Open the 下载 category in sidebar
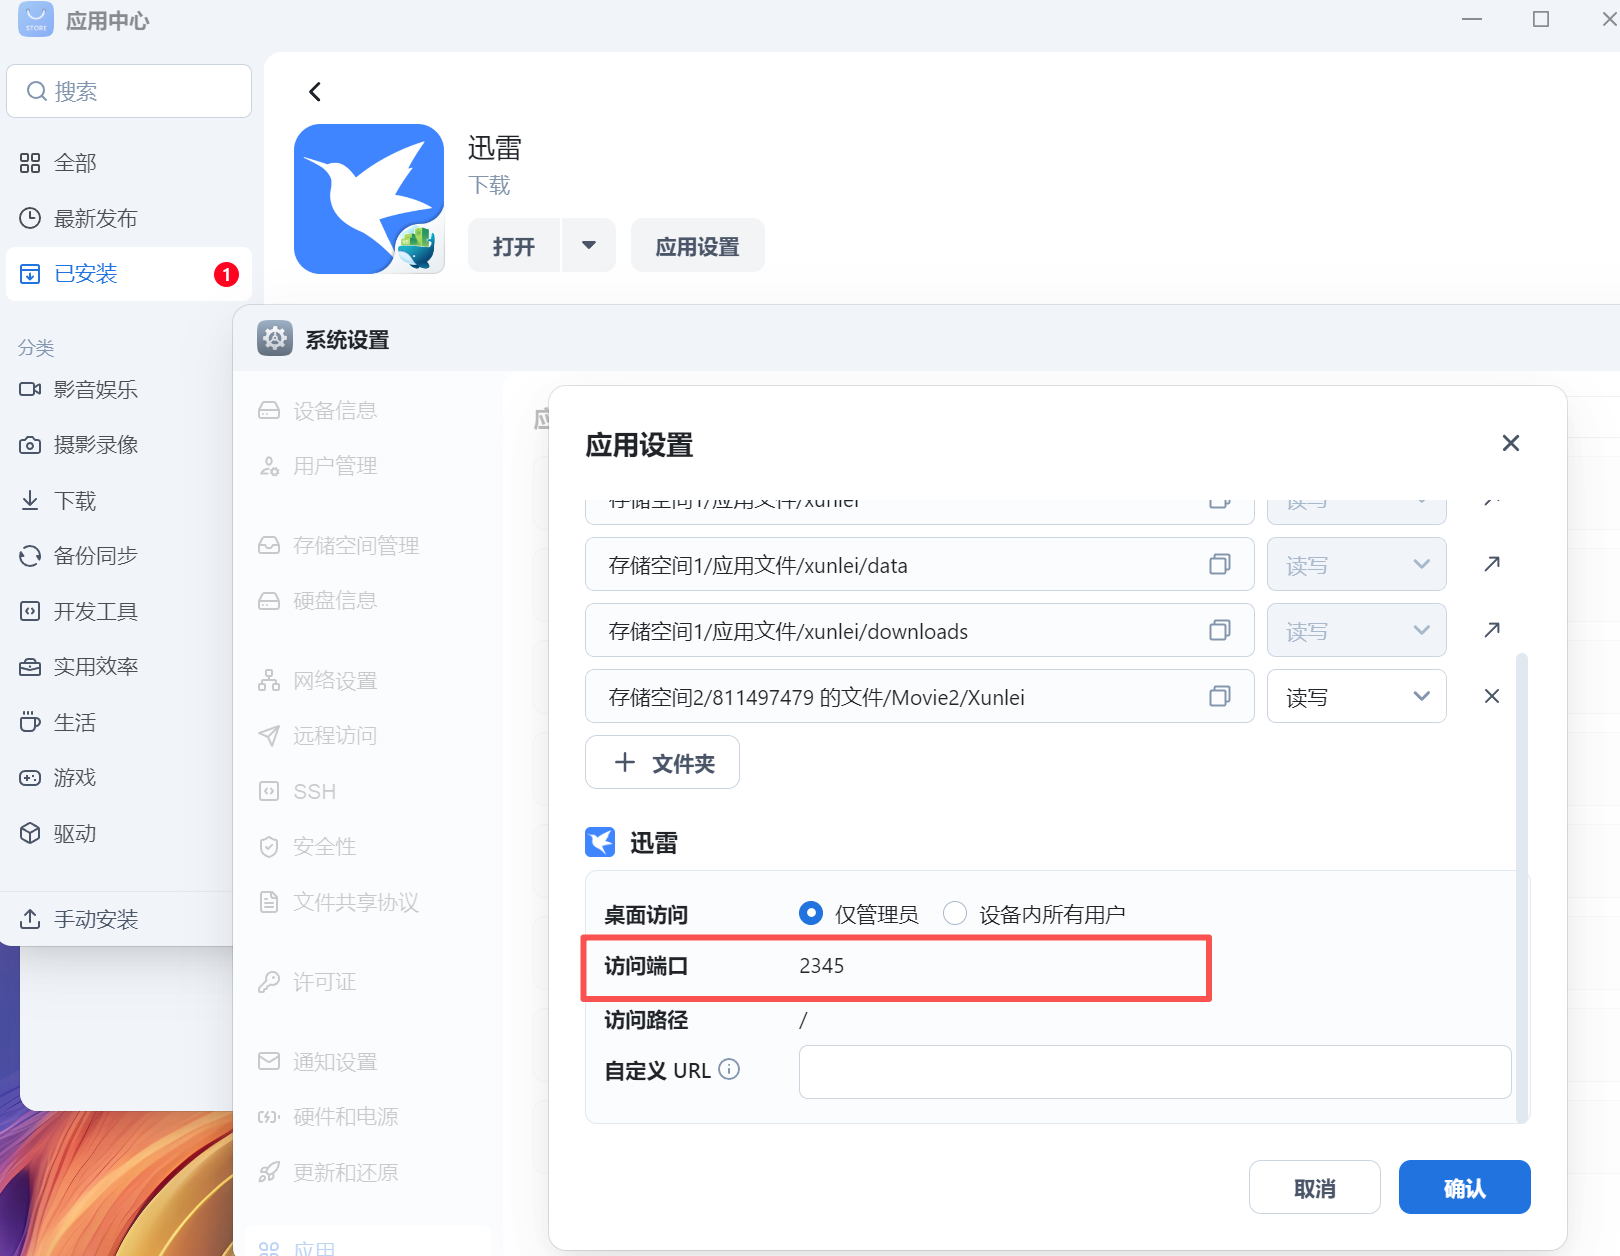 pyautogui.click(x=75, y=500)
